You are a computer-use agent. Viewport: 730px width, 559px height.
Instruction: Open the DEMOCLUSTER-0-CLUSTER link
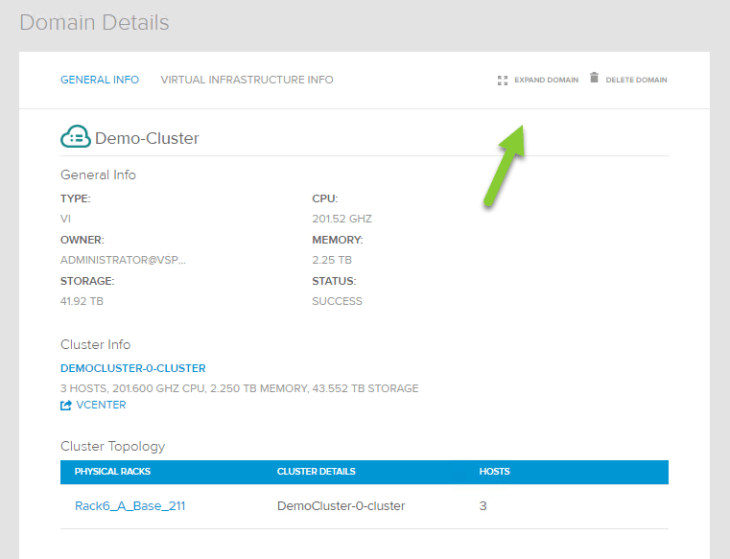[x=133, y=369]
